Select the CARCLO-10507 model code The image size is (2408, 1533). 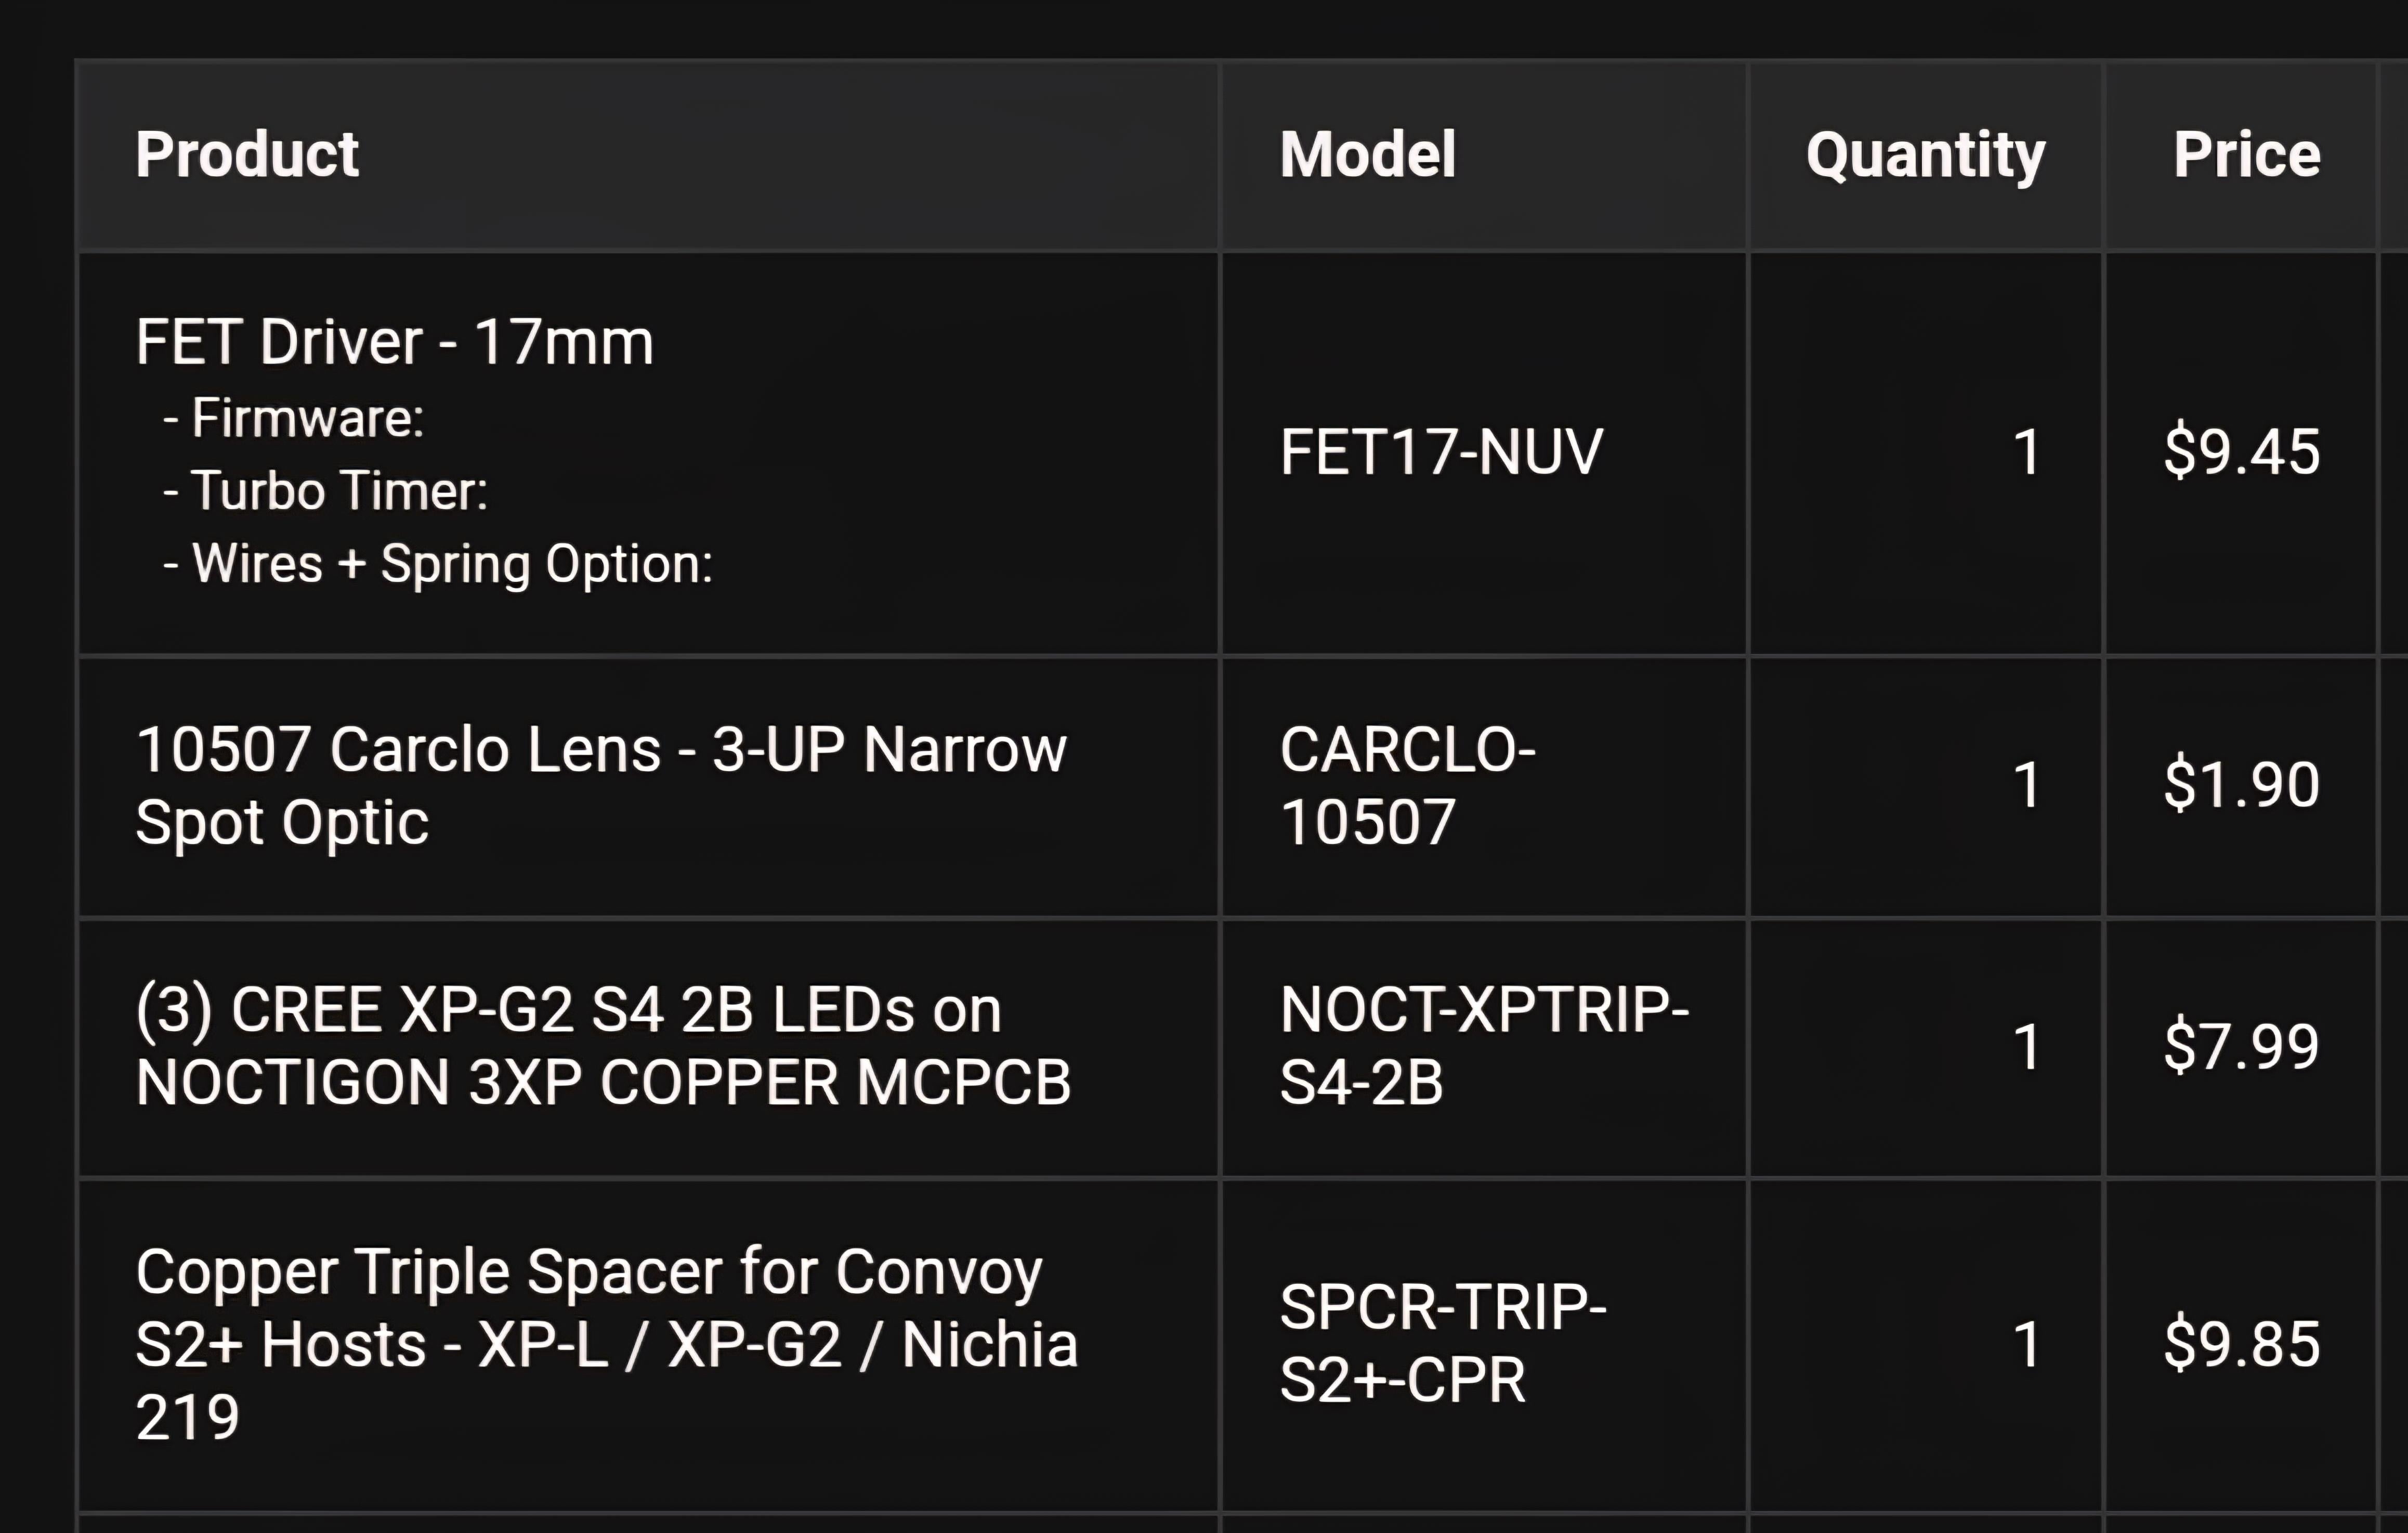coord(1407,786)
